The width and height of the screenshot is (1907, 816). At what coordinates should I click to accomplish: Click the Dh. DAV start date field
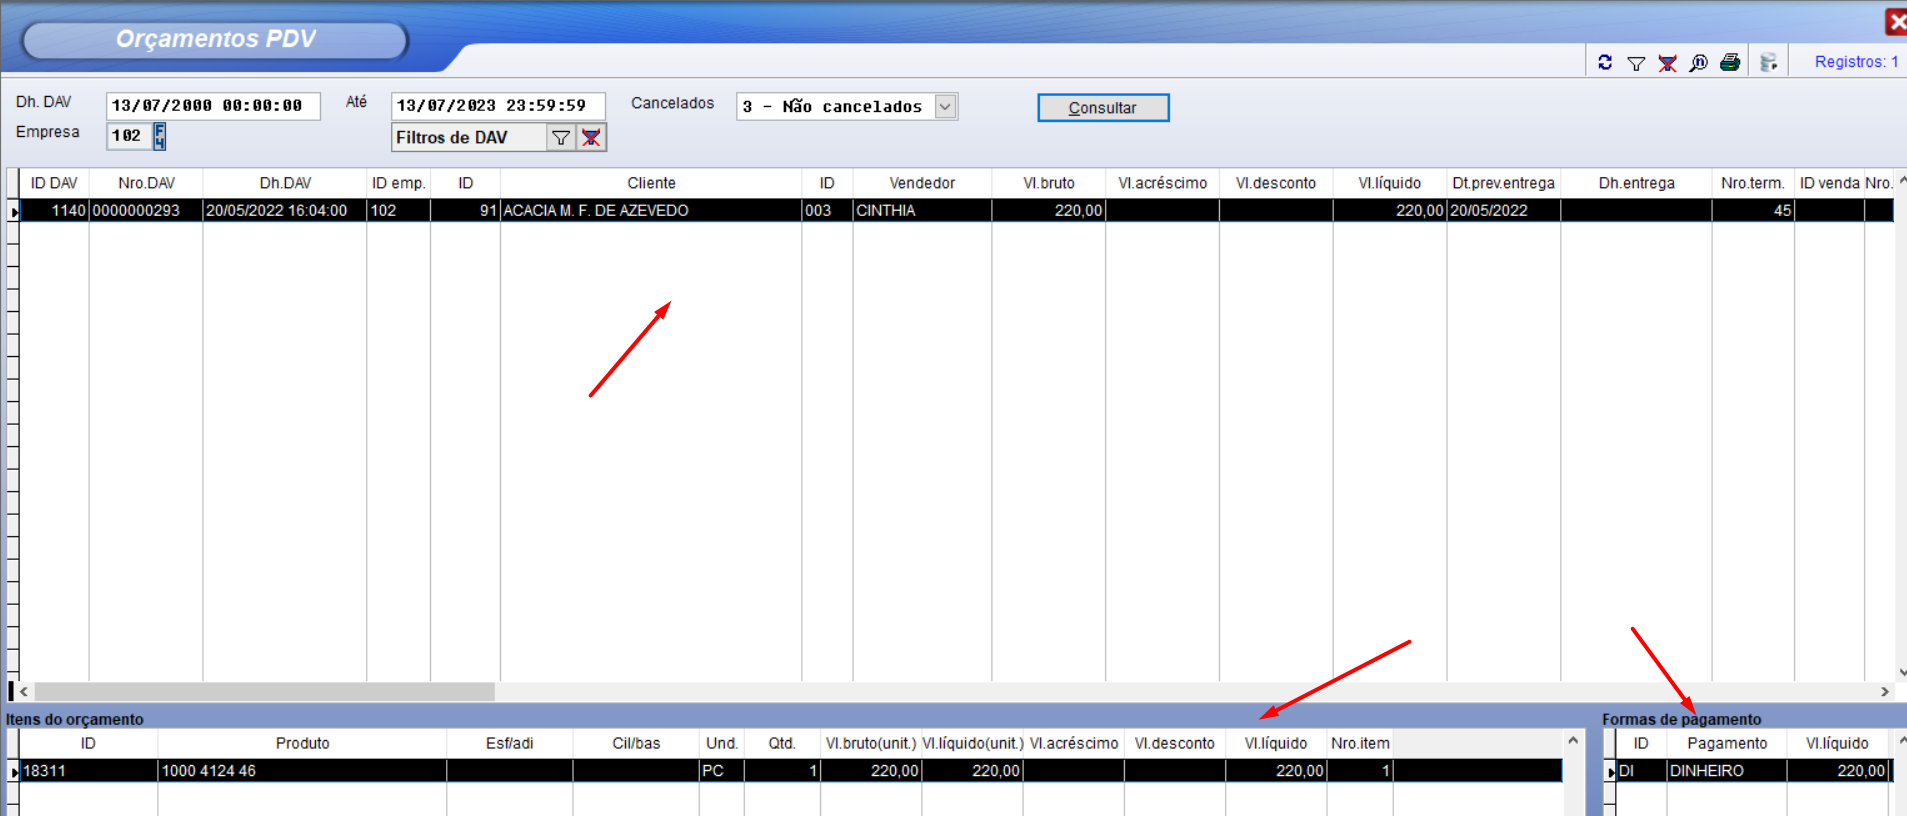213,106
